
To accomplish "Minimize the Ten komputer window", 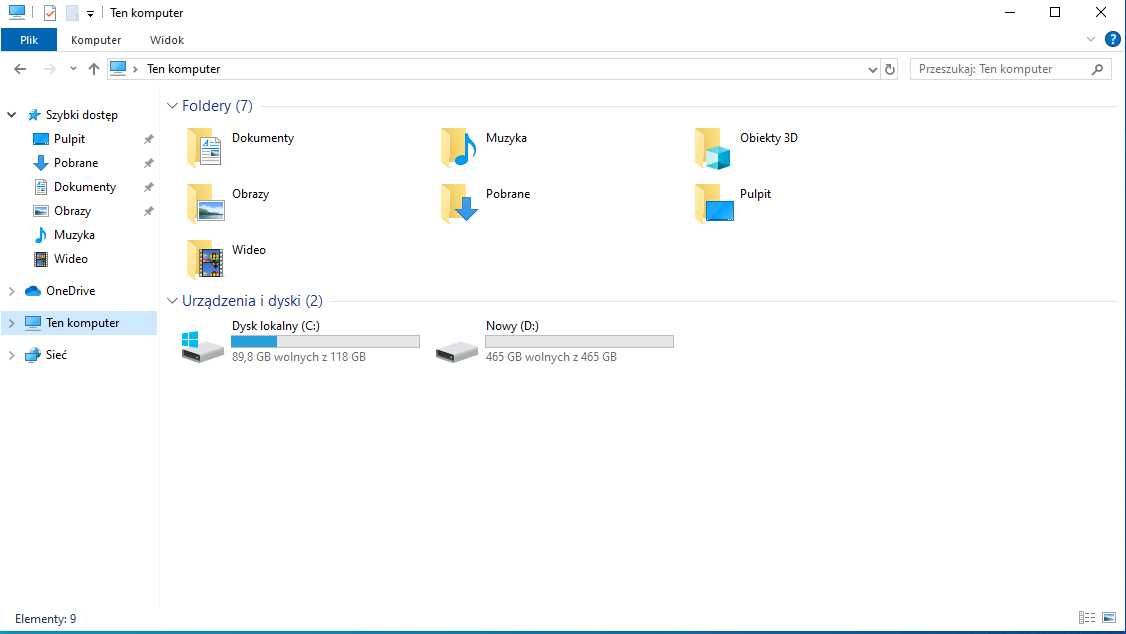I will click(x=1010, y=12).
